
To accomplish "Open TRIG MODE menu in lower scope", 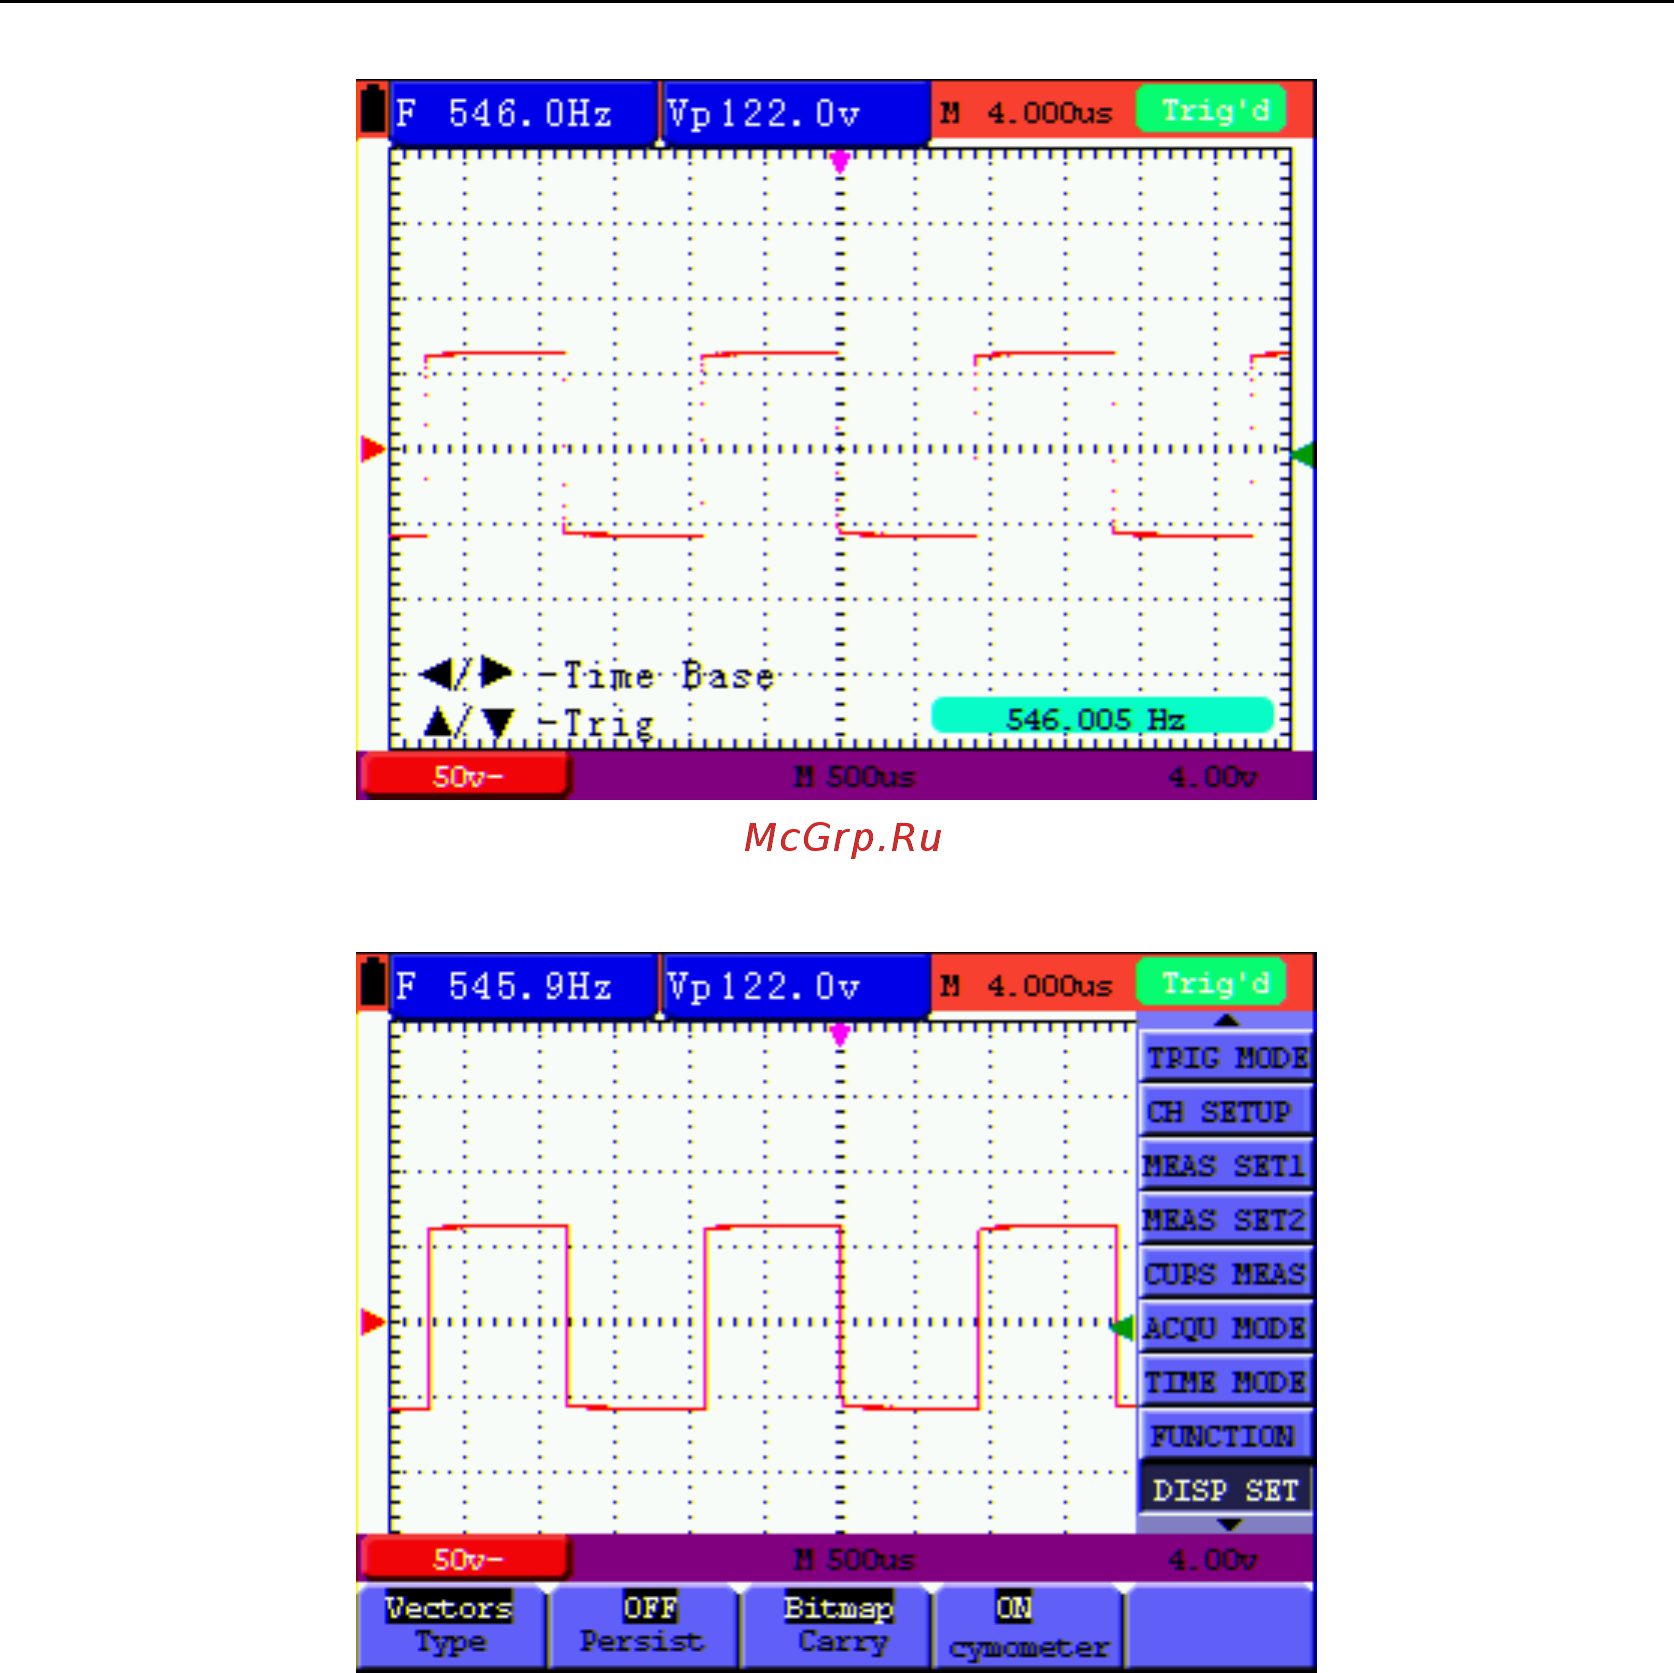I will coord(1225,1057).
